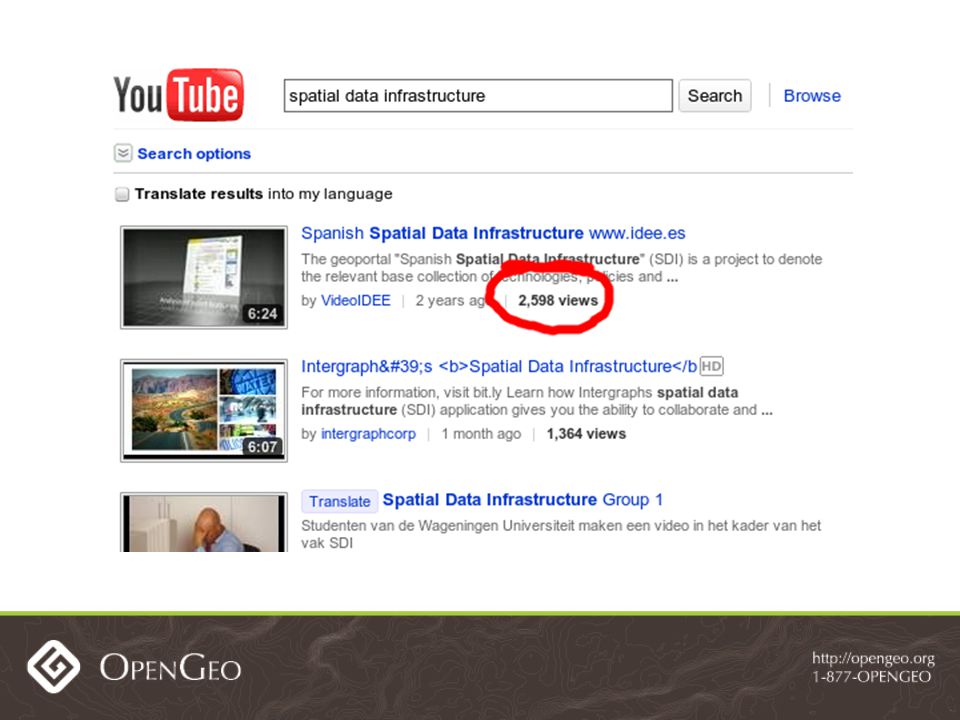Image resolution: width=960 pixels, height=720 pixels.
Task: Click the search box containing 'spatial data infrastructure'
Action: [478, 96]
